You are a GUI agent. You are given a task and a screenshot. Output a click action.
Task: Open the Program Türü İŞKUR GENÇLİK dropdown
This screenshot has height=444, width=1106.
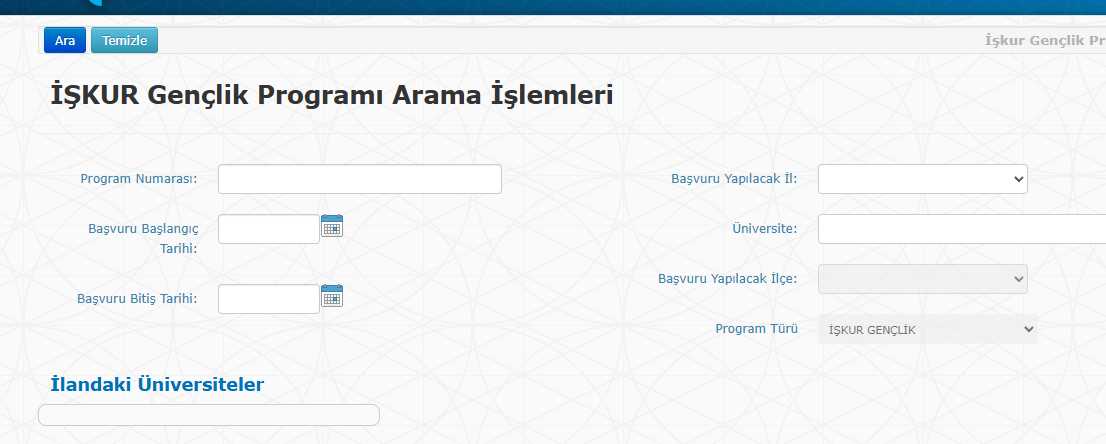(x=927, y=329)
